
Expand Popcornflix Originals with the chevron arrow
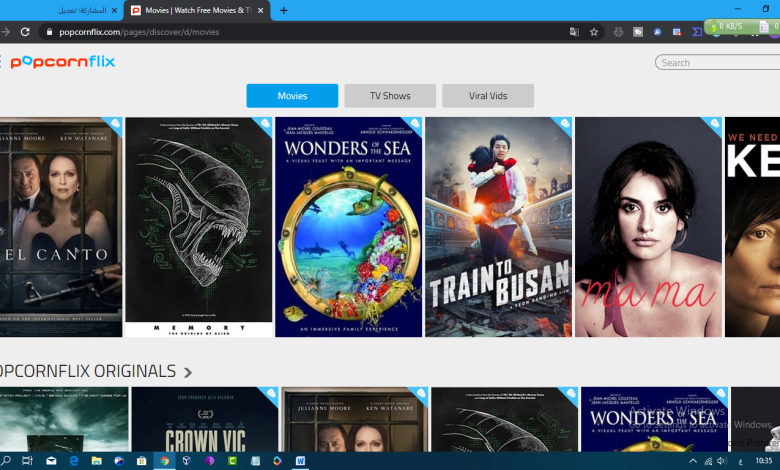pyautogui.click(x=188, y=372)
